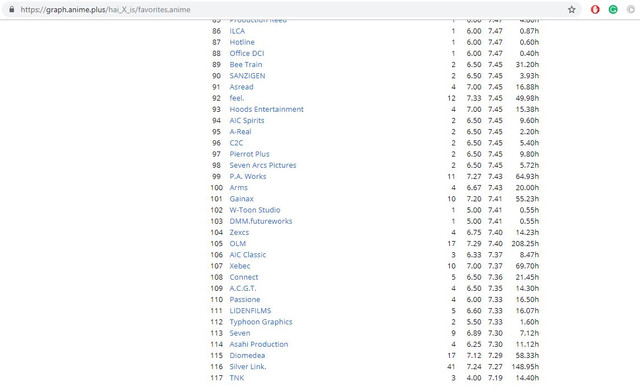Open the DMM.futureworks link
Screen dimensions: 640x392
tap(261, 221)
